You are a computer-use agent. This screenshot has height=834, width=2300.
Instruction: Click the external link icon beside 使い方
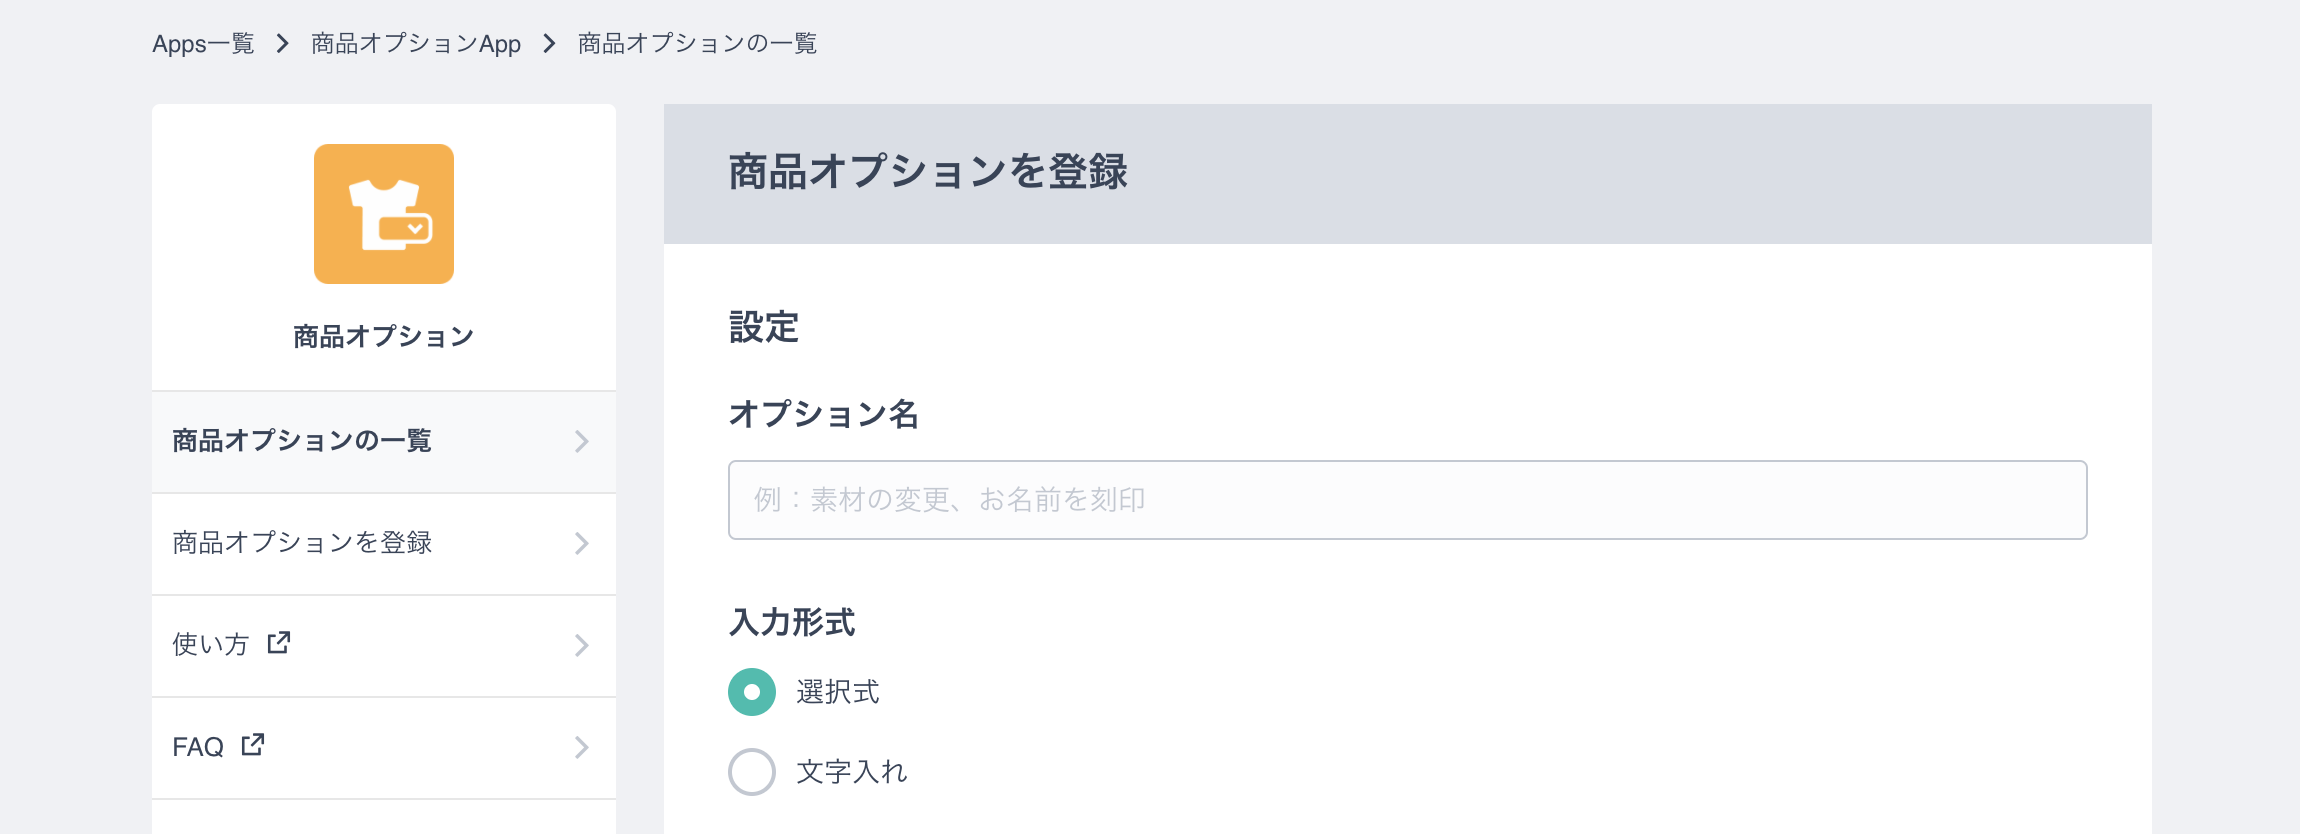click(279, 643)
